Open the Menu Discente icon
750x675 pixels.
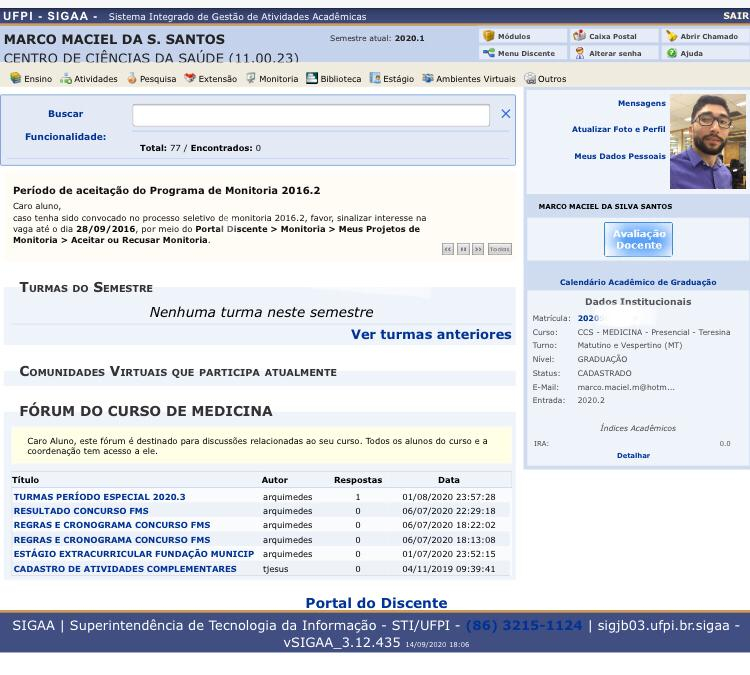pyautogui.click(x=488, y=53)
